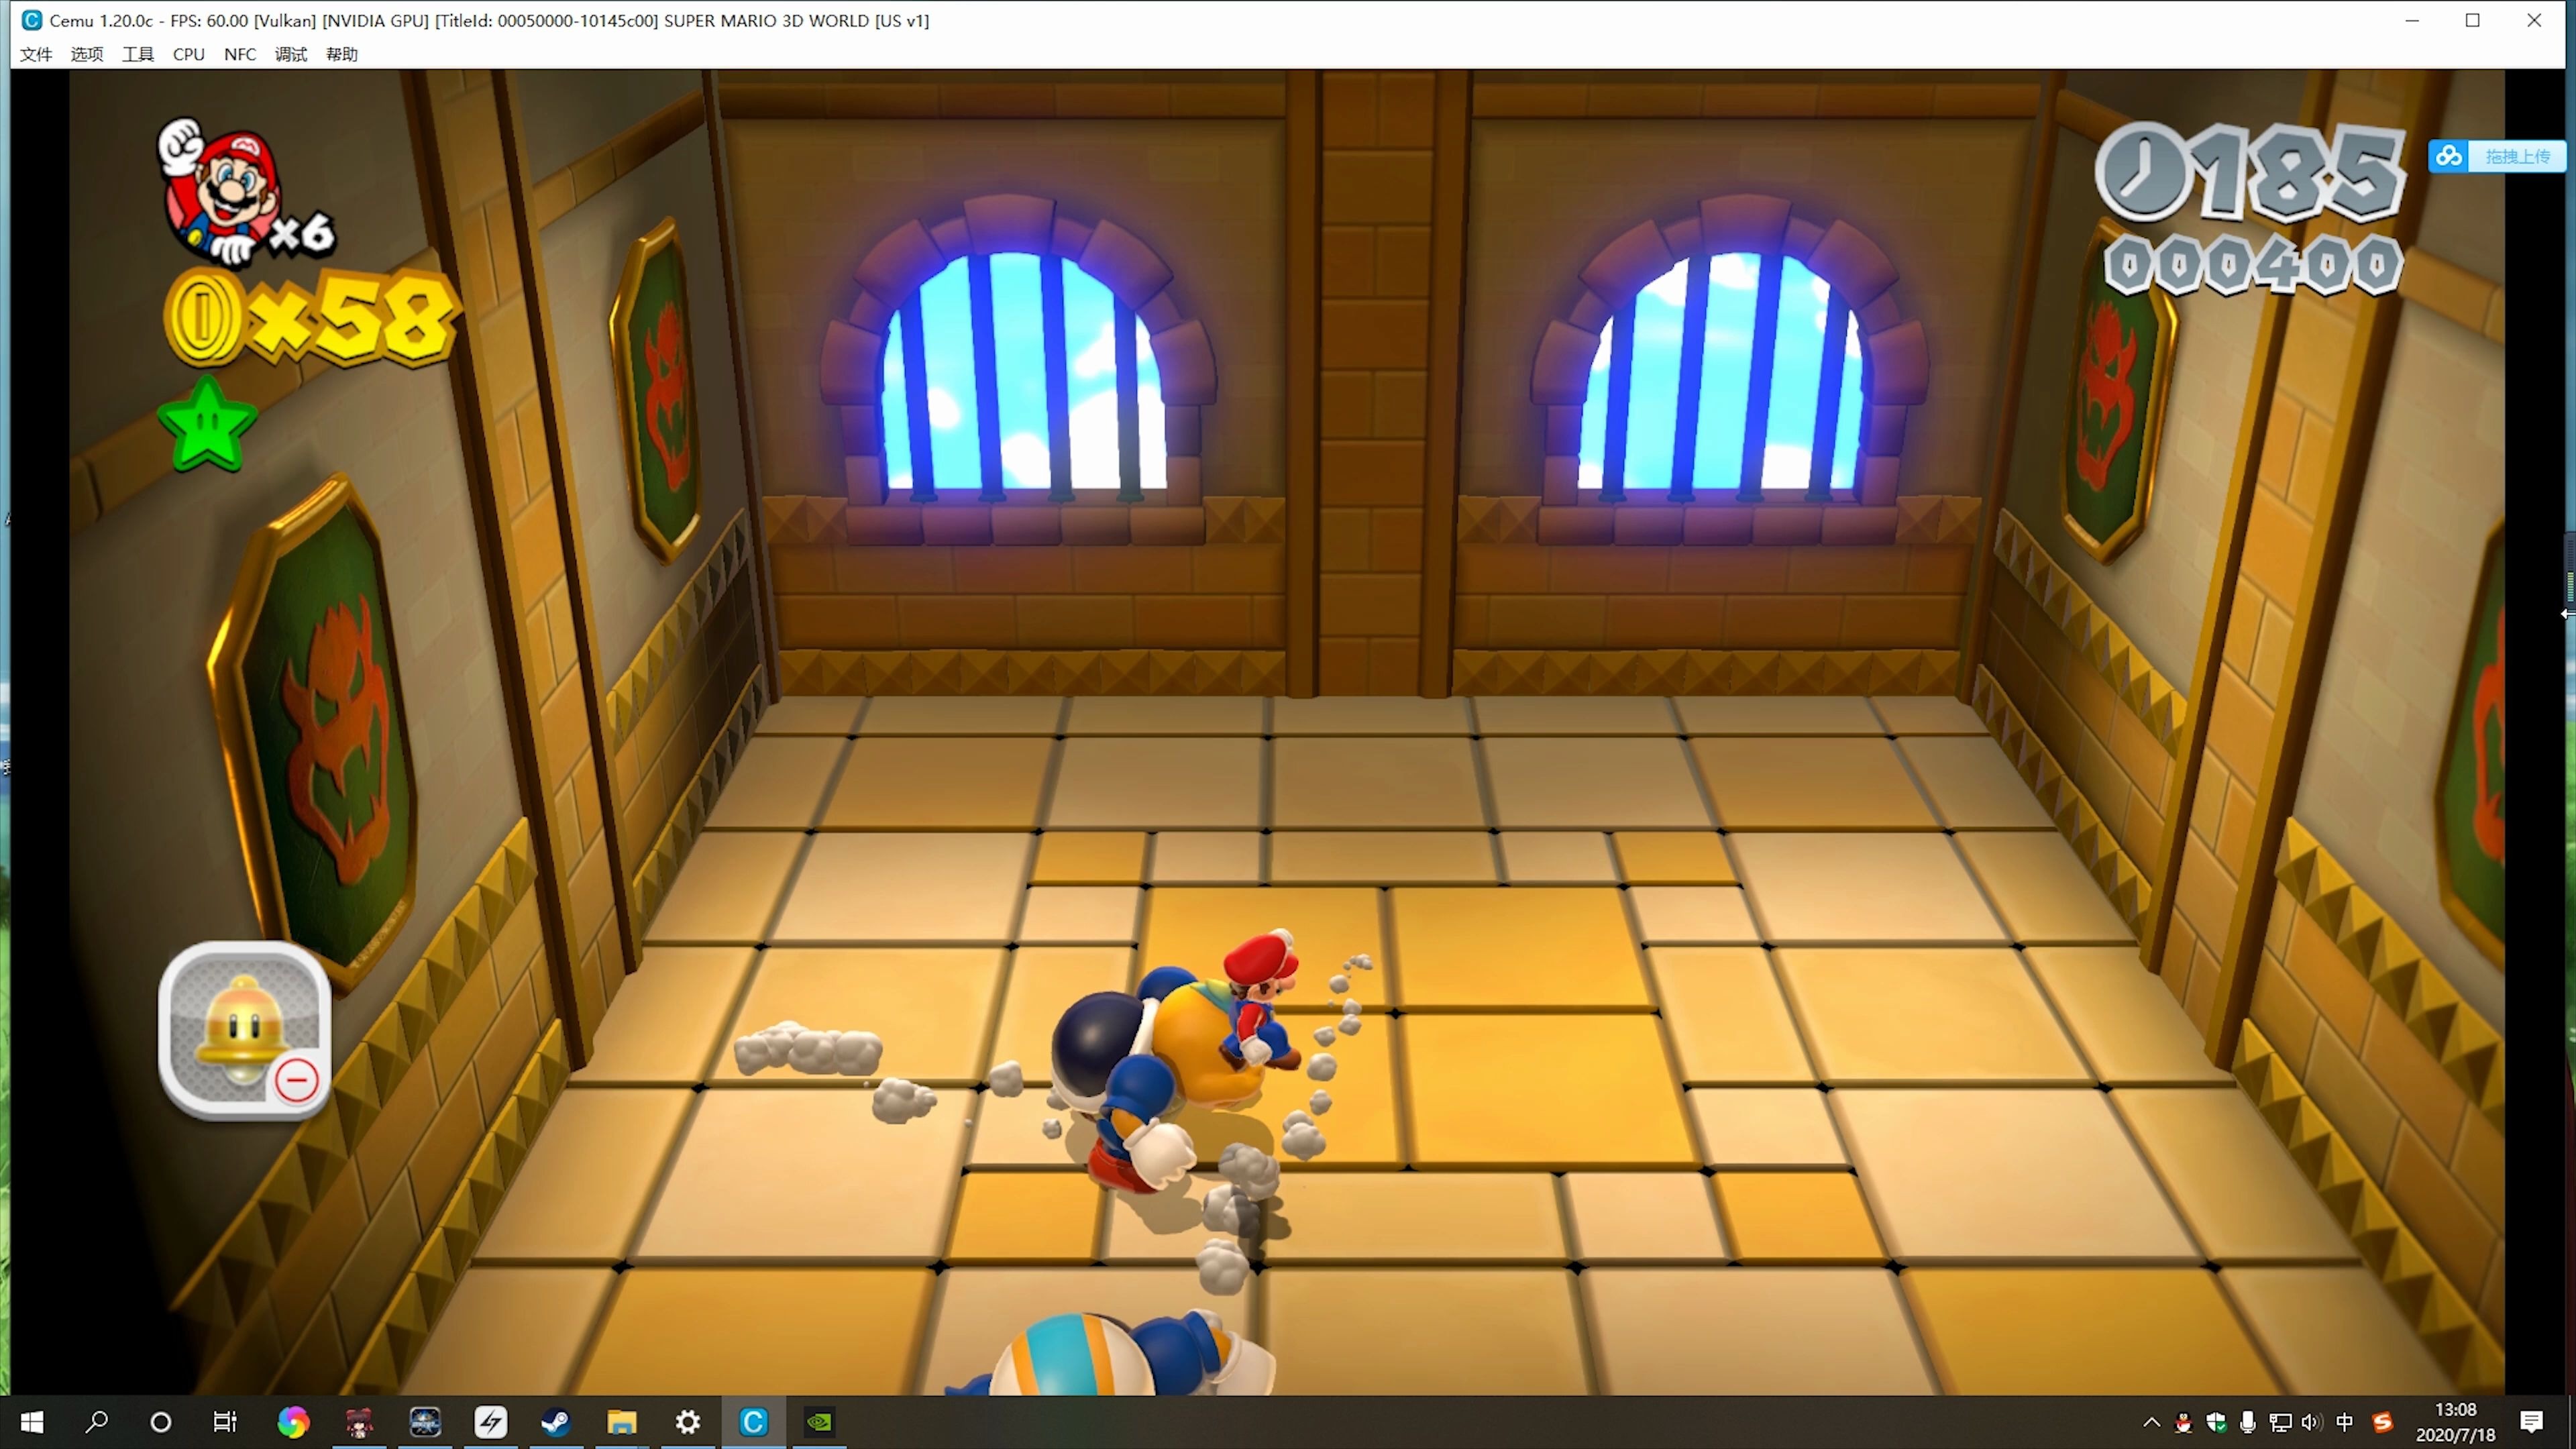
Task: Open the 文件 (File) menu
Action: 36,54
